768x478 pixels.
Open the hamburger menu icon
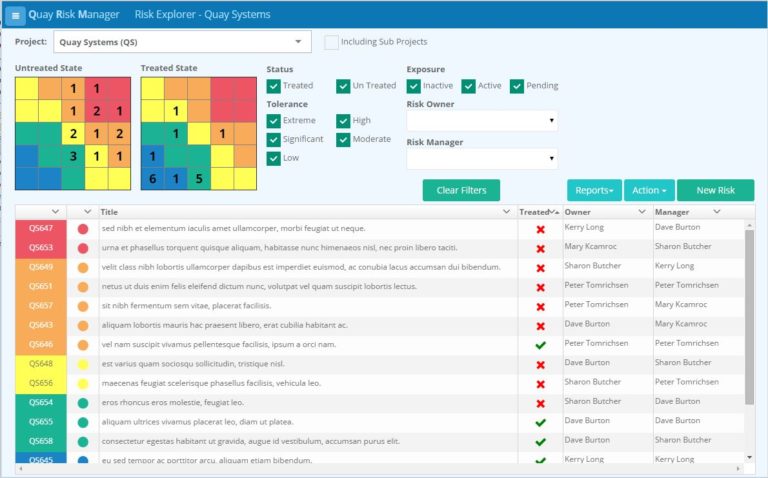pyautogui.click(x=15, y=15)
